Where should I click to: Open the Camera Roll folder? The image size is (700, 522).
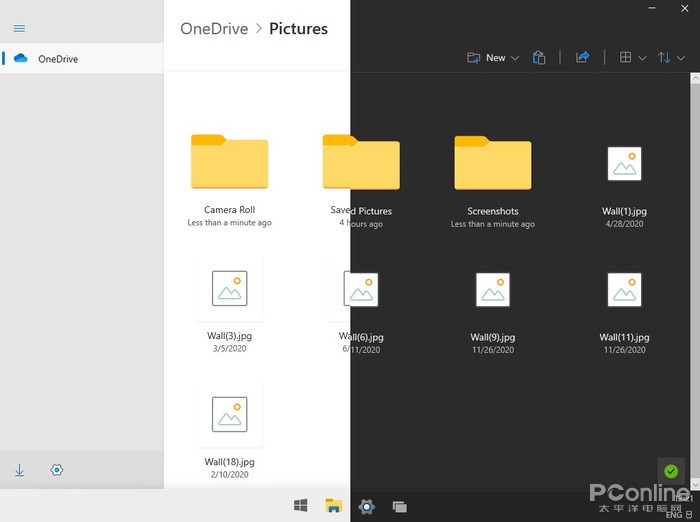[229, 163]
